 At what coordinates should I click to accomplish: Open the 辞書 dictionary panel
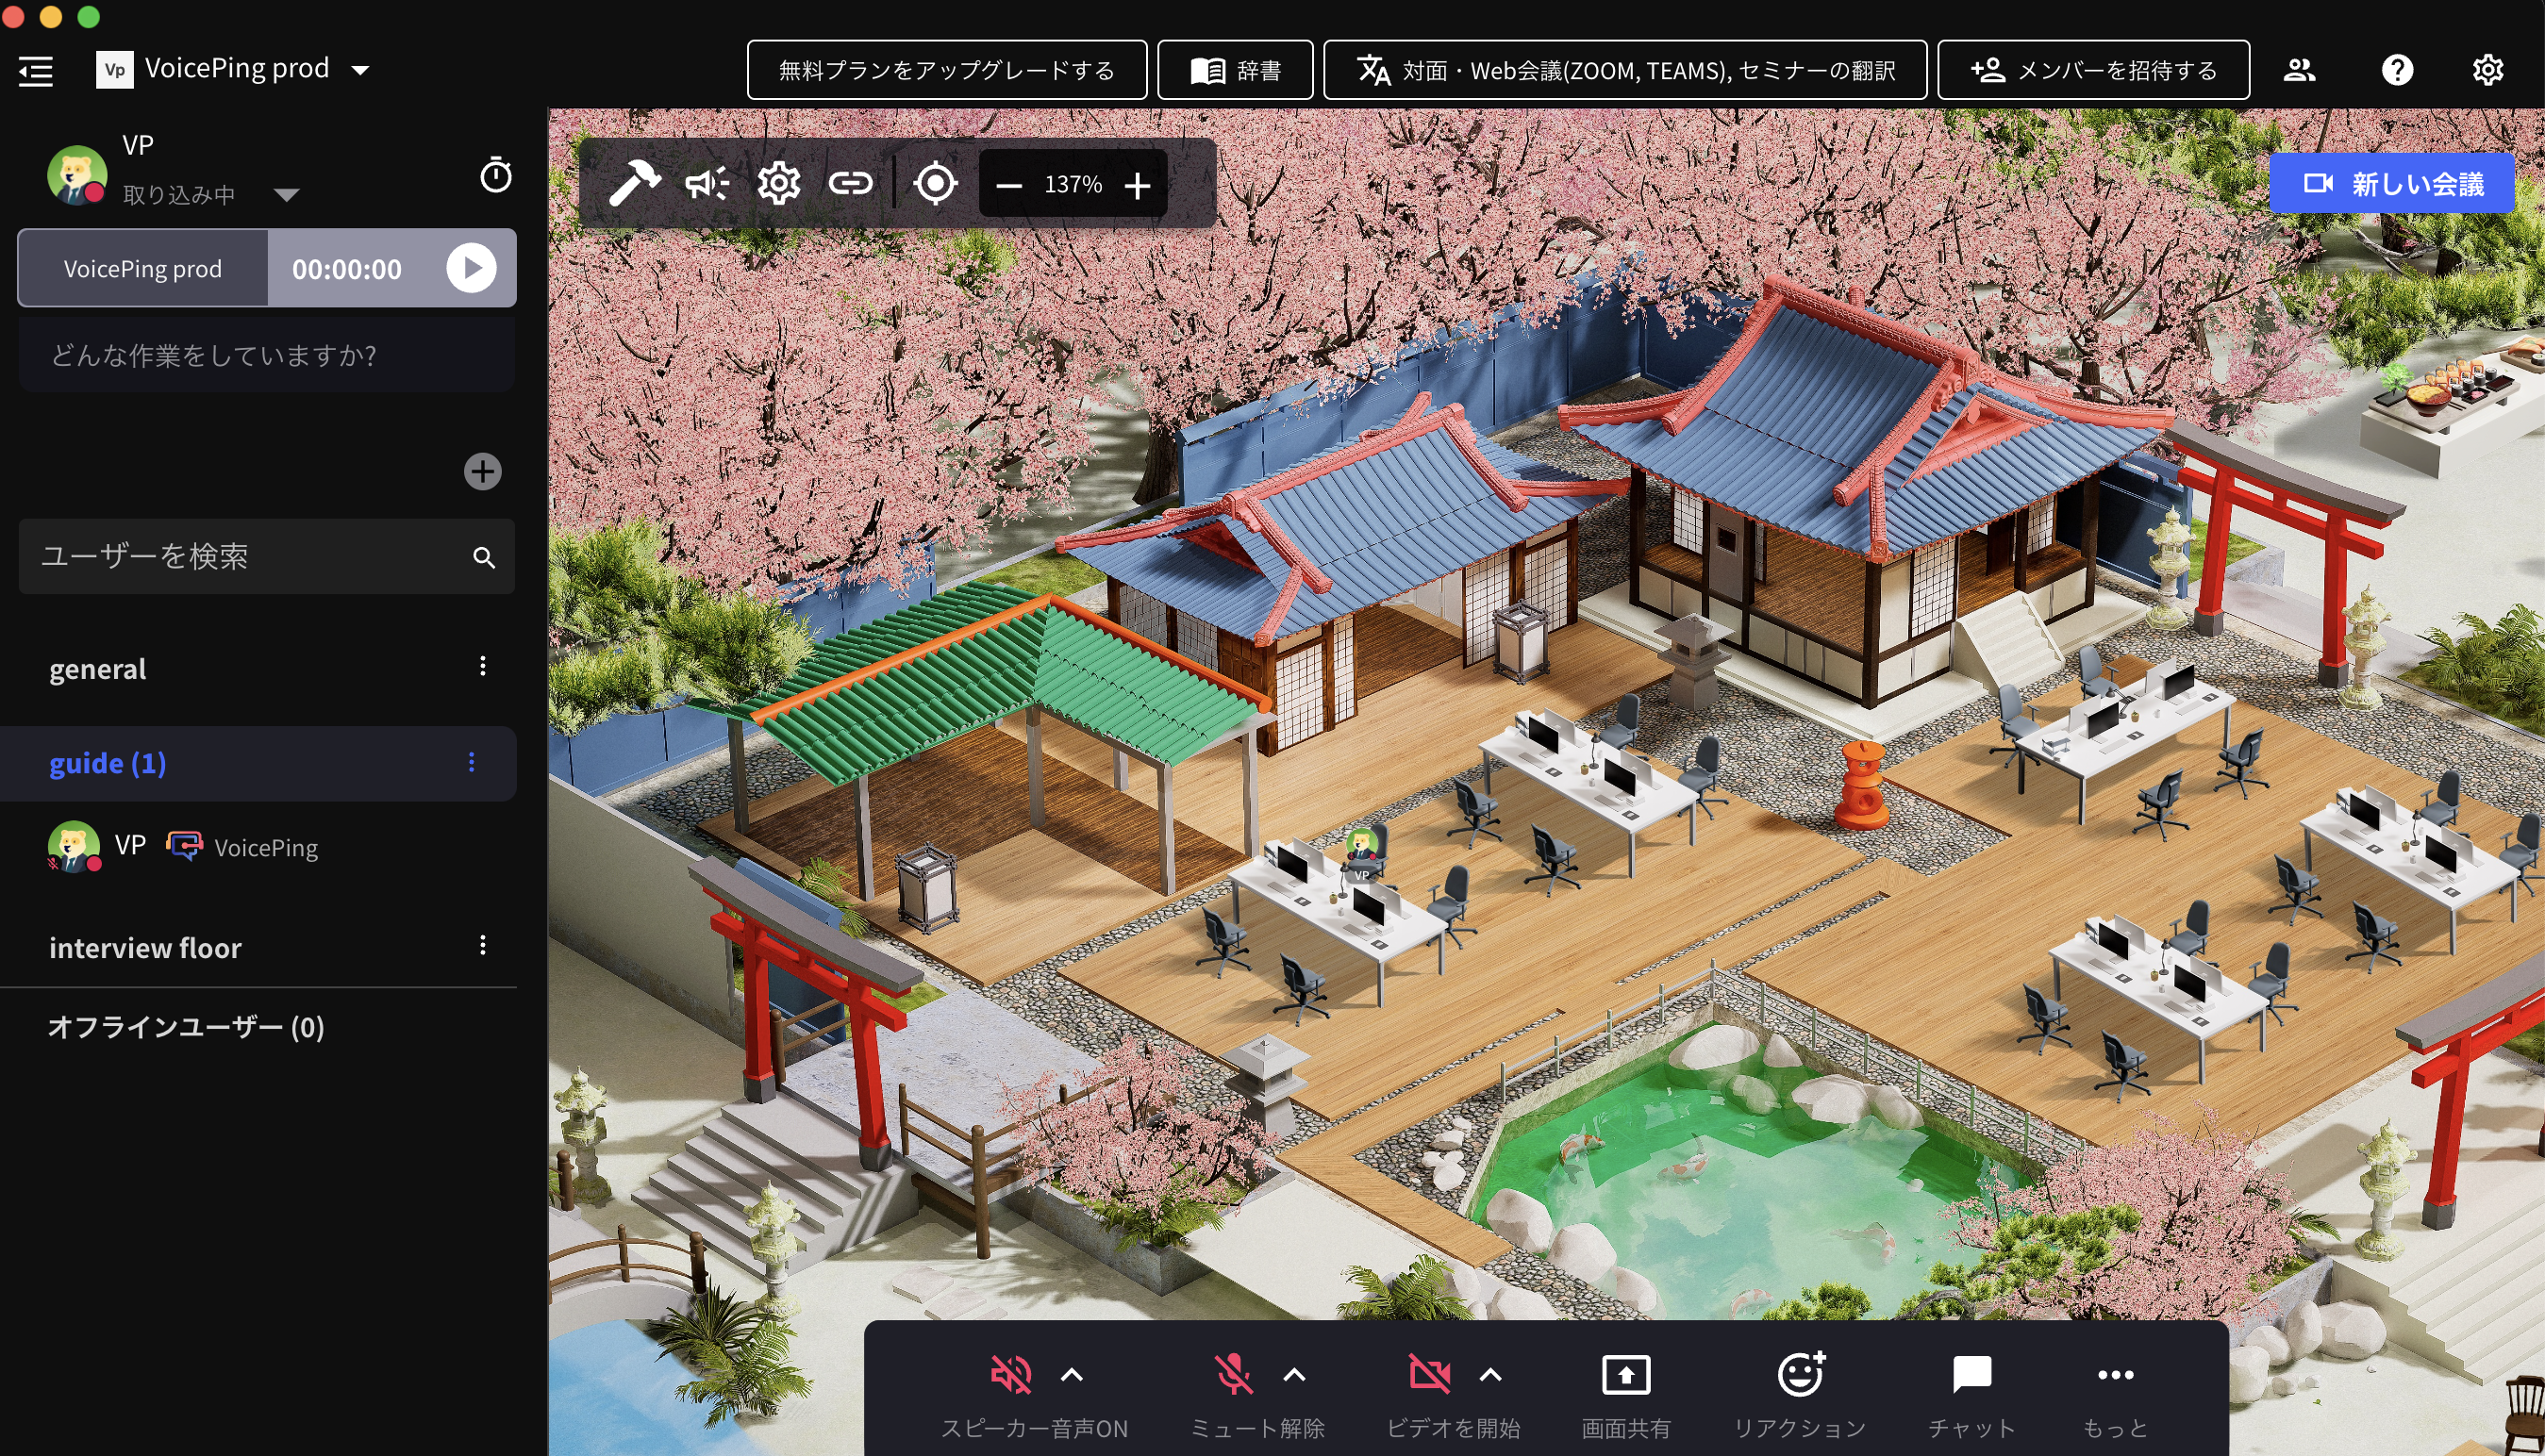click(1236, 70)
